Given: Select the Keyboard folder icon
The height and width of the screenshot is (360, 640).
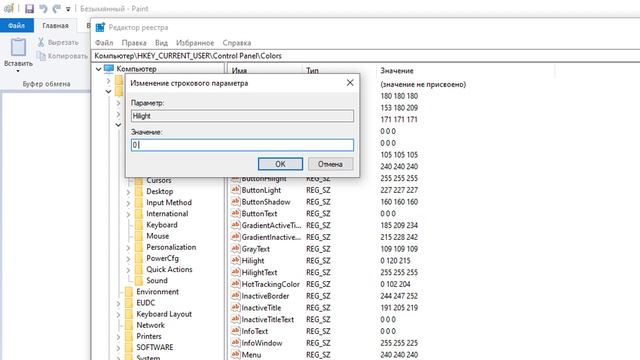Looking at the screenshot, I should tap(139, 225).
